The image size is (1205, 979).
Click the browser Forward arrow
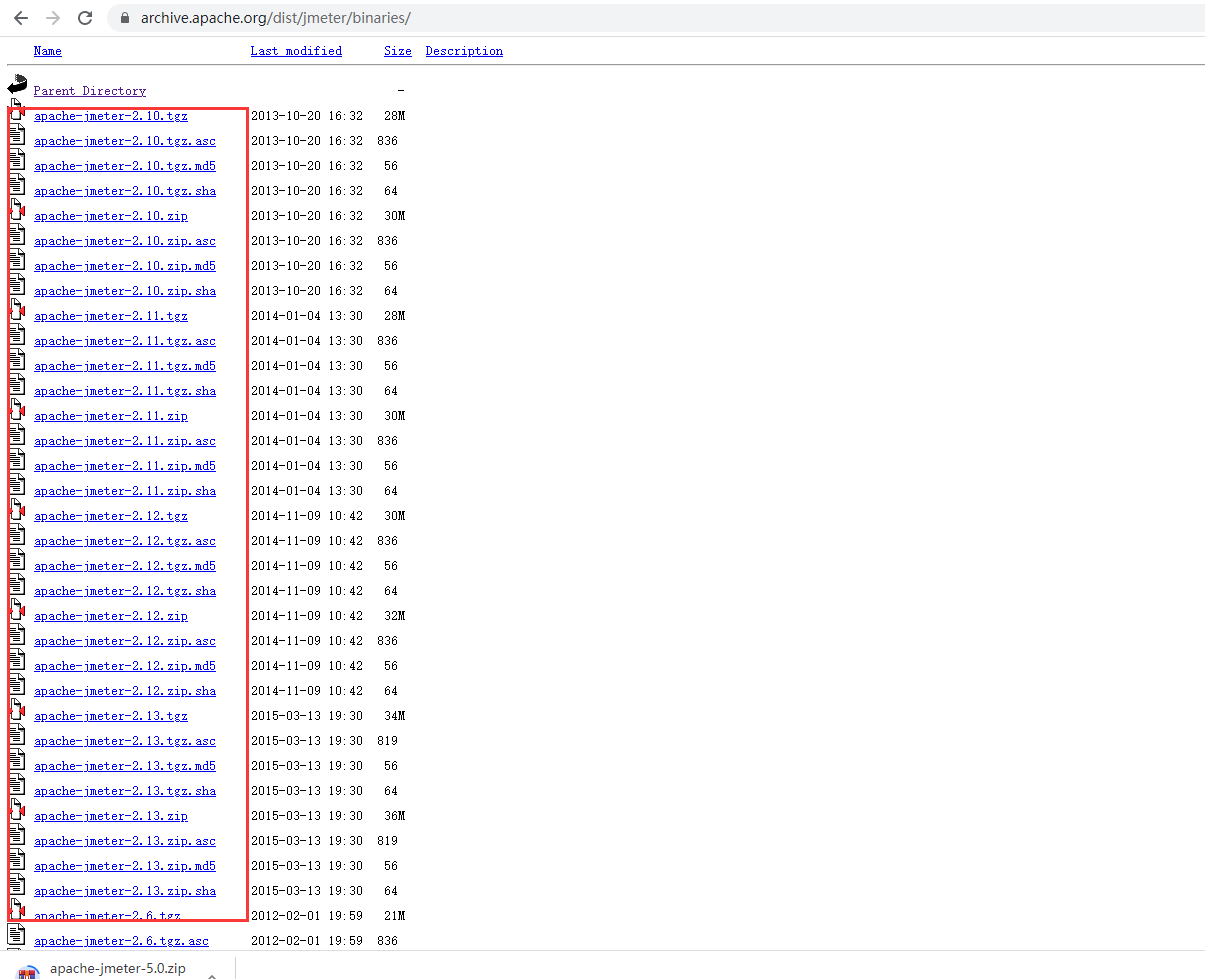(x=53, y=18)
